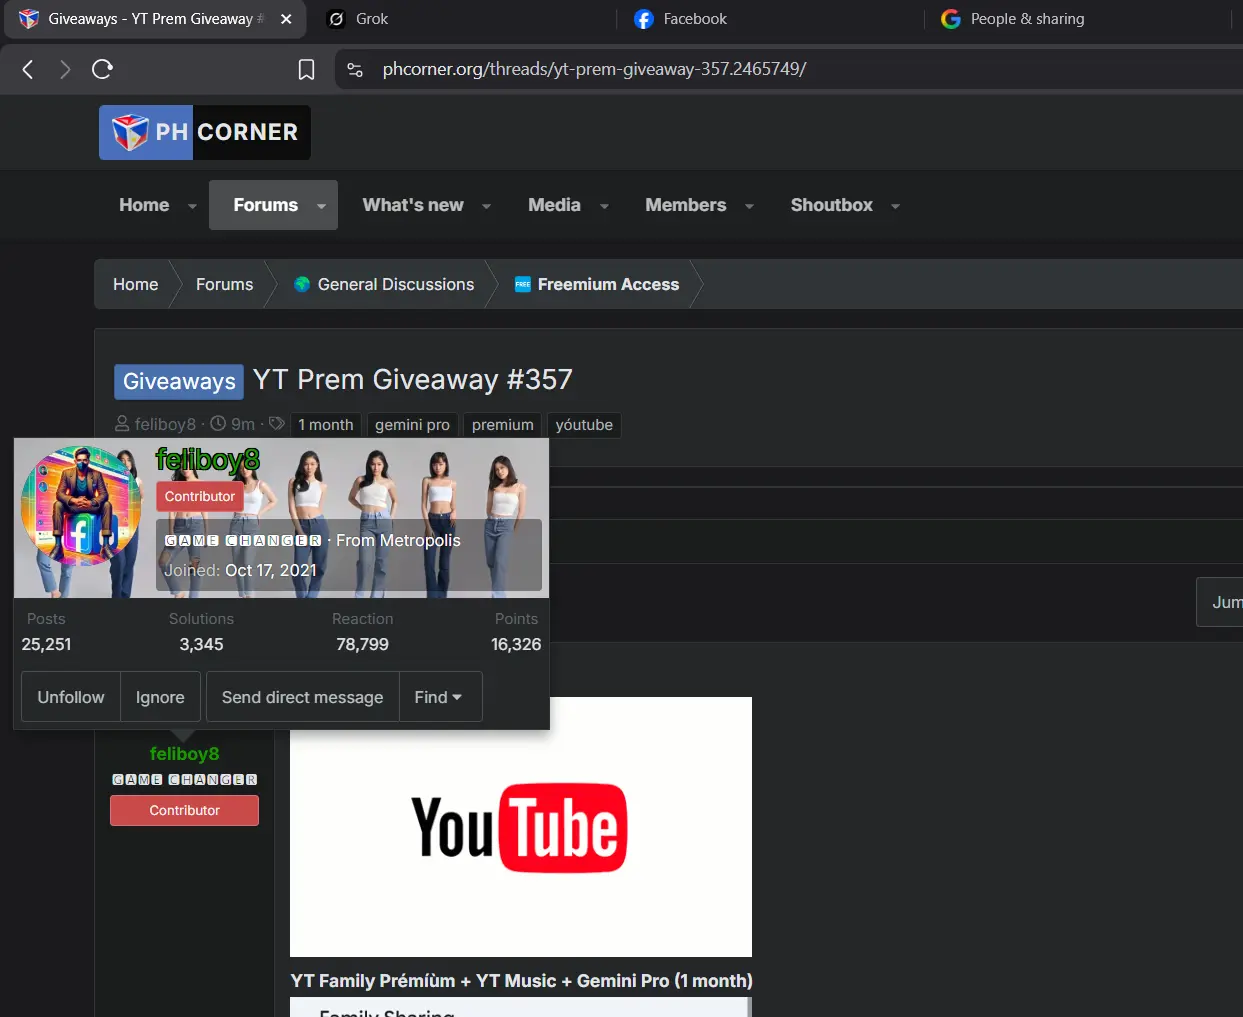
Task: Open the Find dropdown
Action: click(440, 697)
